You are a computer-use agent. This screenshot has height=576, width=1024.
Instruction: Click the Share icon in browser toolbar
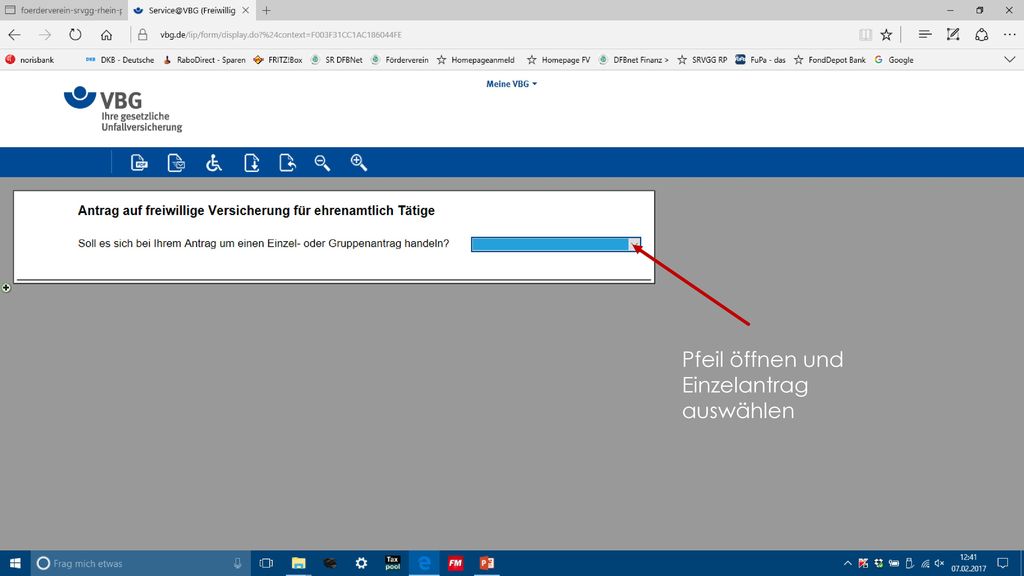click(982, 35)
